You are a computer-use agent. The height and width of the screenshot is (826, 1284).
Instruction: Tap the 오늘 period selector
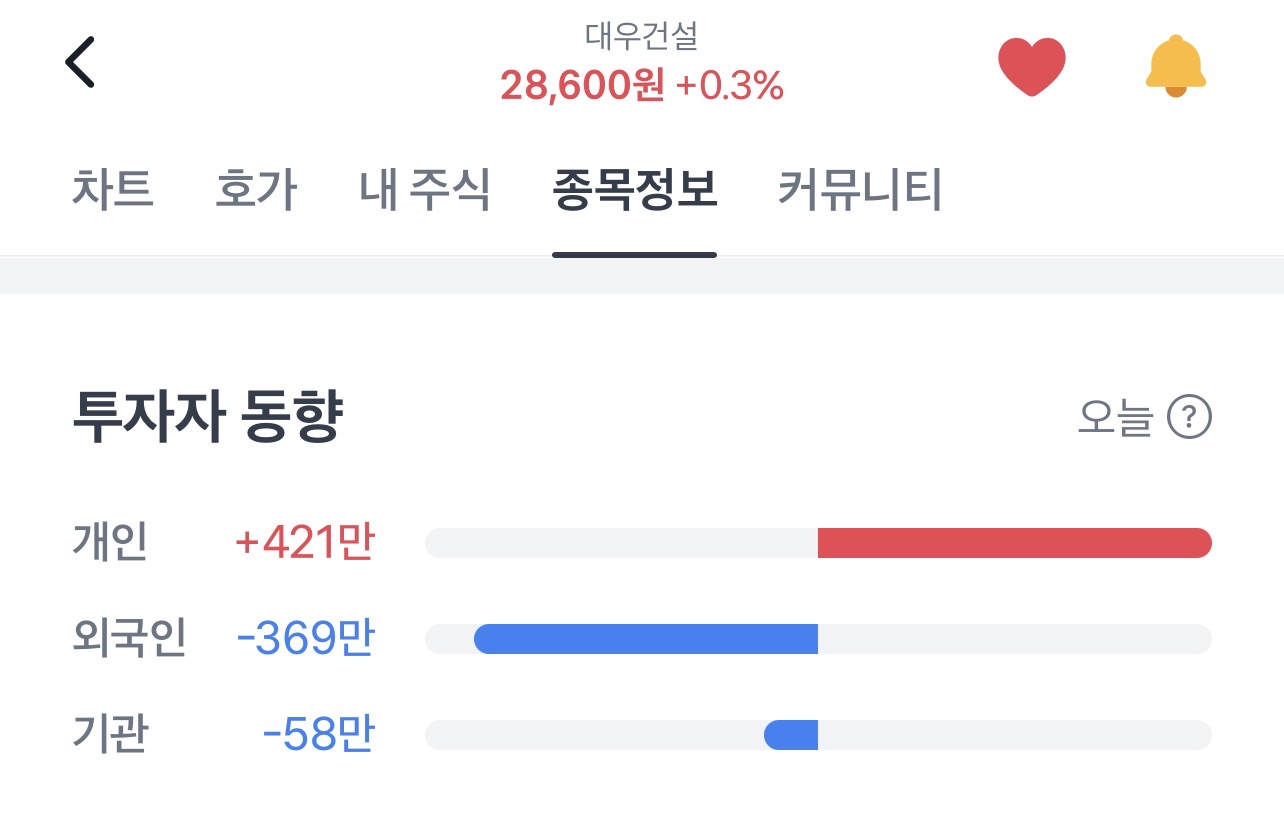pos(1115,417)
